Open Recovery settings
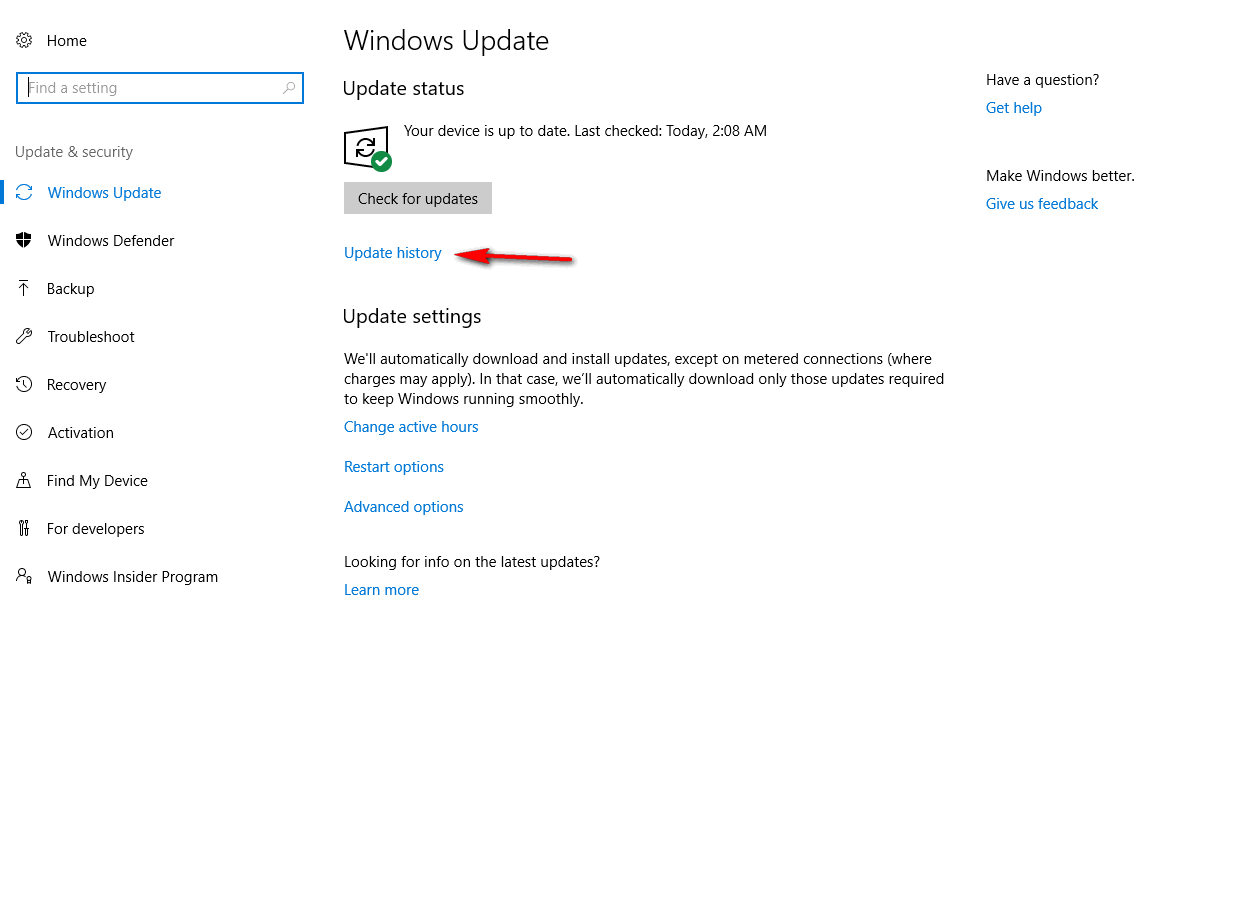The image size is (1250, 900). coord(76,385)
